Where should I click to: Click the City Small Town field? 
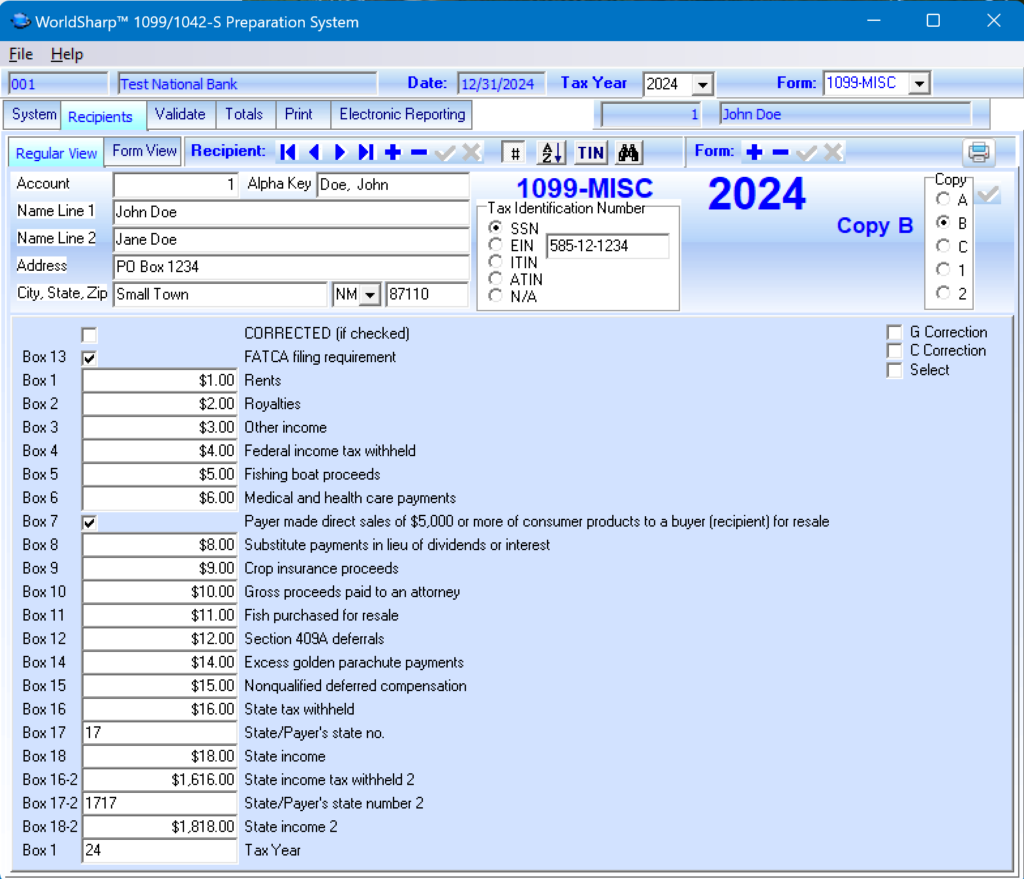click(220, 295)
